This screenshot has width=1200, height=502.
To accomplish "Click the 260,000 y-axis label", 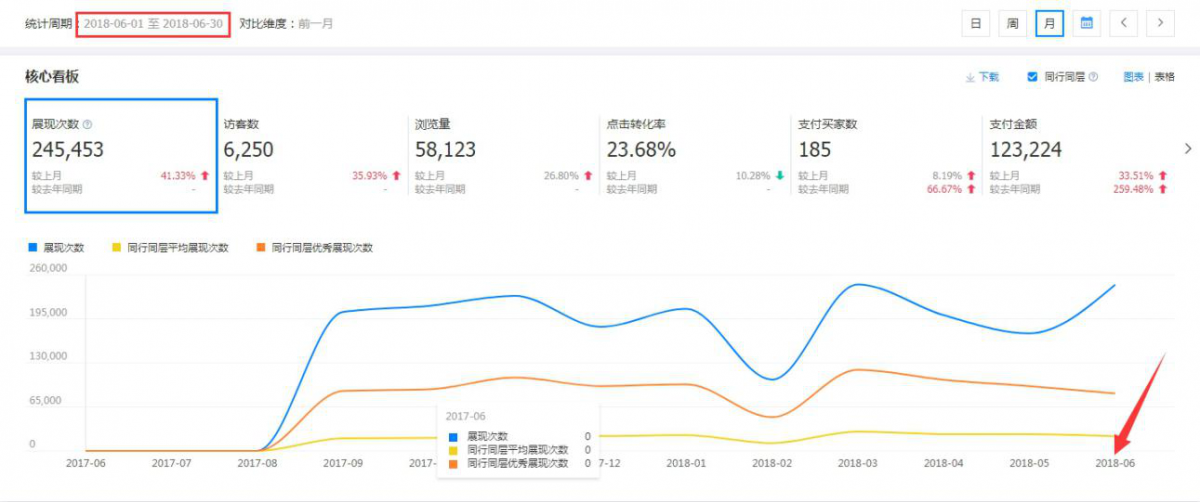I will pos(48,268).
